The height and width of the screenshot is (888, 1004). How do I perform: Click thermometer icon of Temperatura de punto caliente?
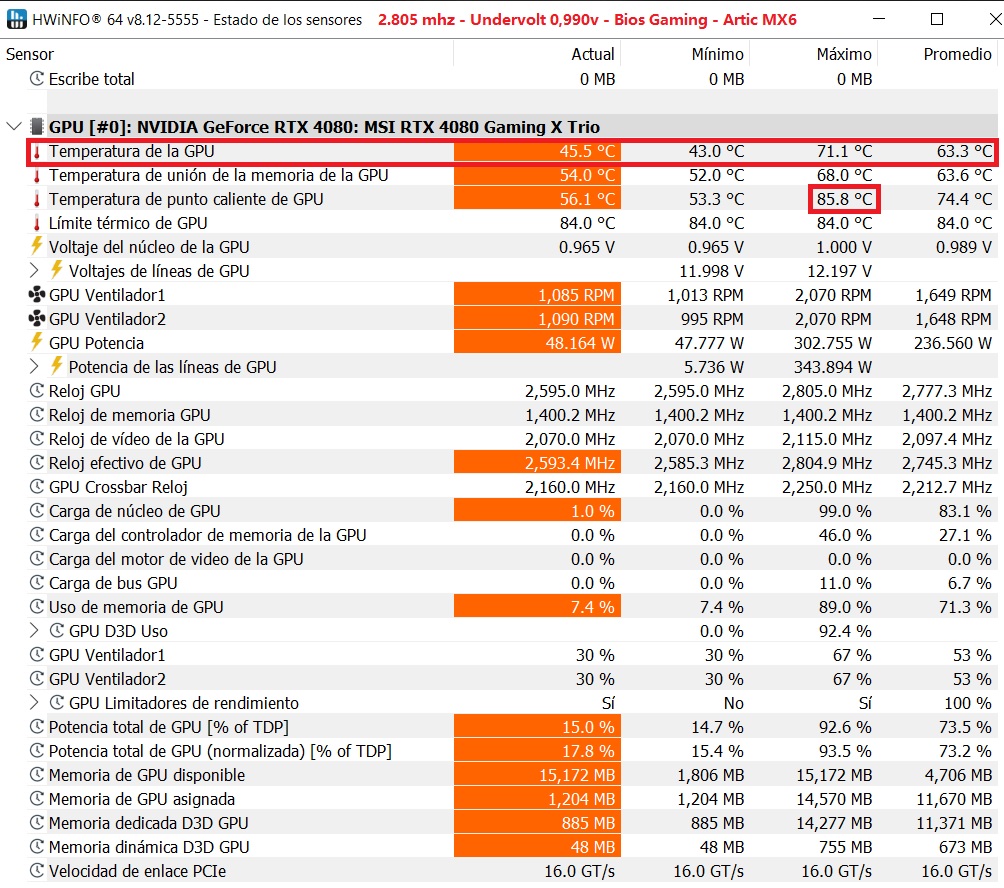pyautogui.click(x=37, y=199)
